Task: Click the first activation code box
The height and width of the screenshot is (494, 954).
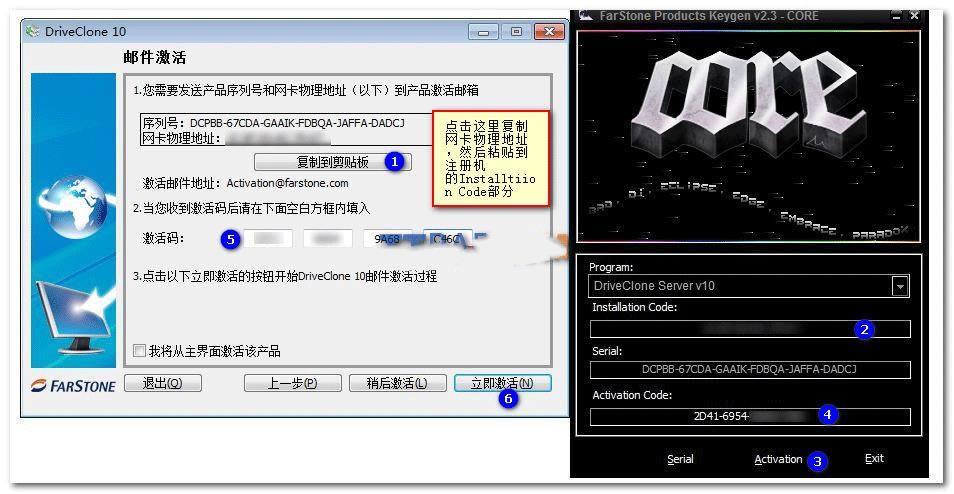Action: pos(268,238)
